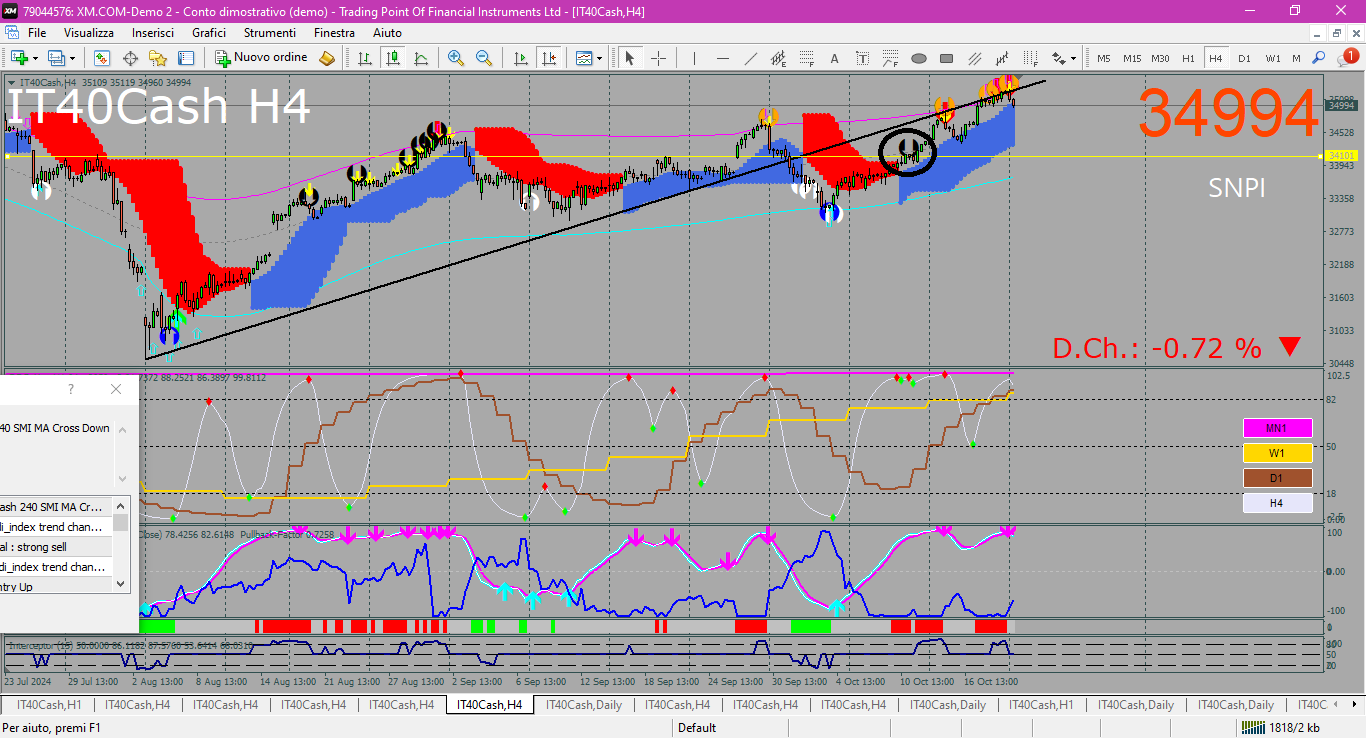Click the magenta MN1 legend button
The image size is (1366, 738).
1277,428
